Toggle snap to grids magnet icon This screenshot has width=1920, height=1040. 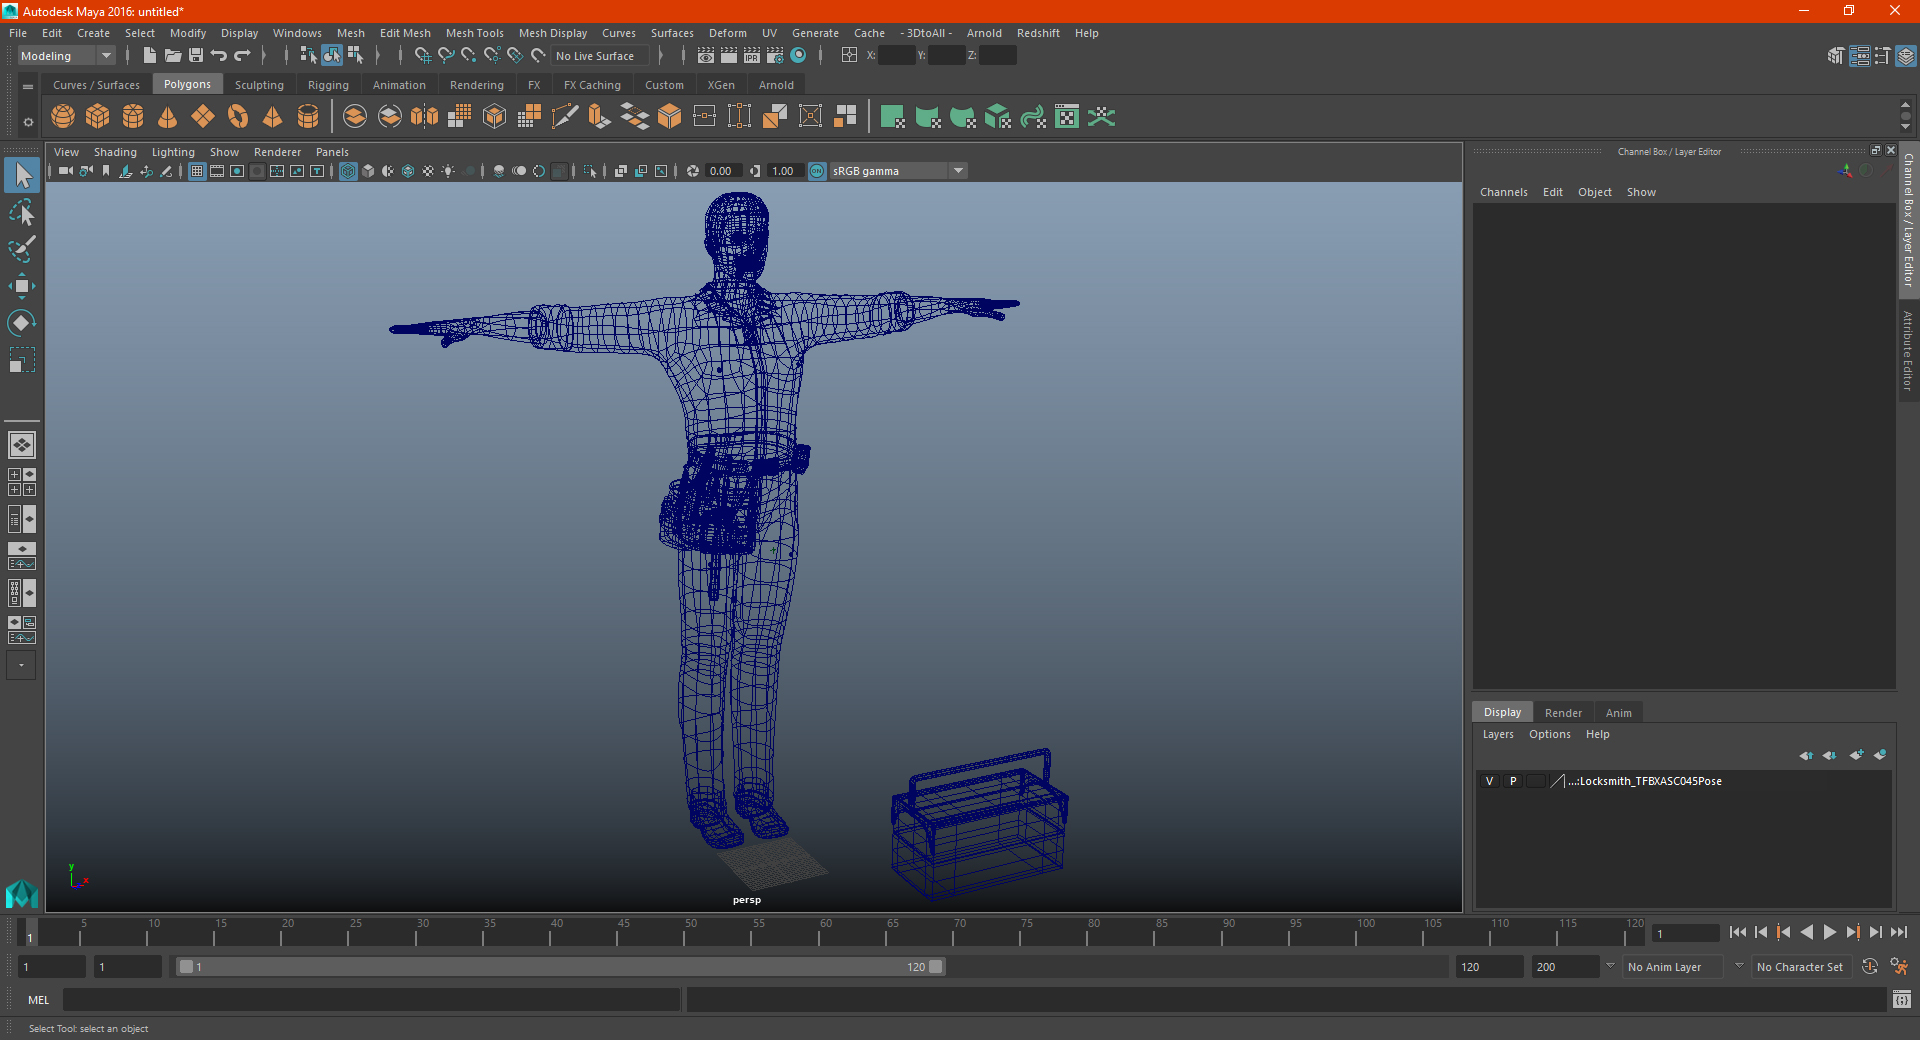pos(422,56)
